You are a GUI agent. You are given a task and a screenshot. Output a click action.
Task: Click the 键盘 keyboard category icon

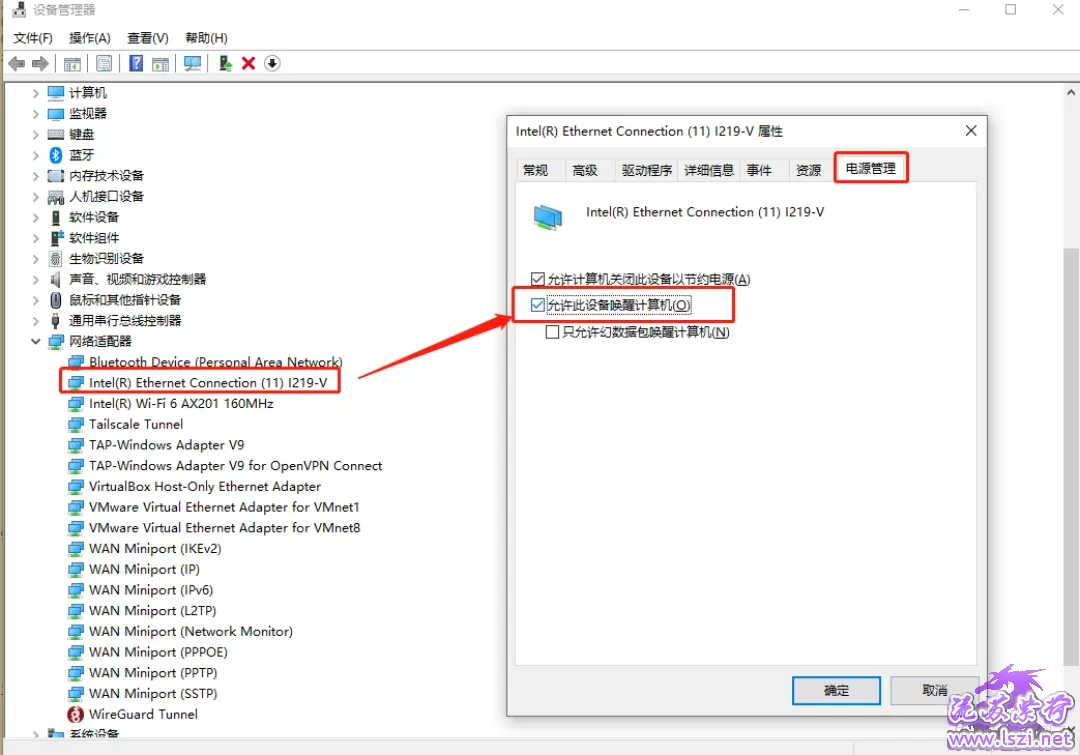(x=56, y=134)
